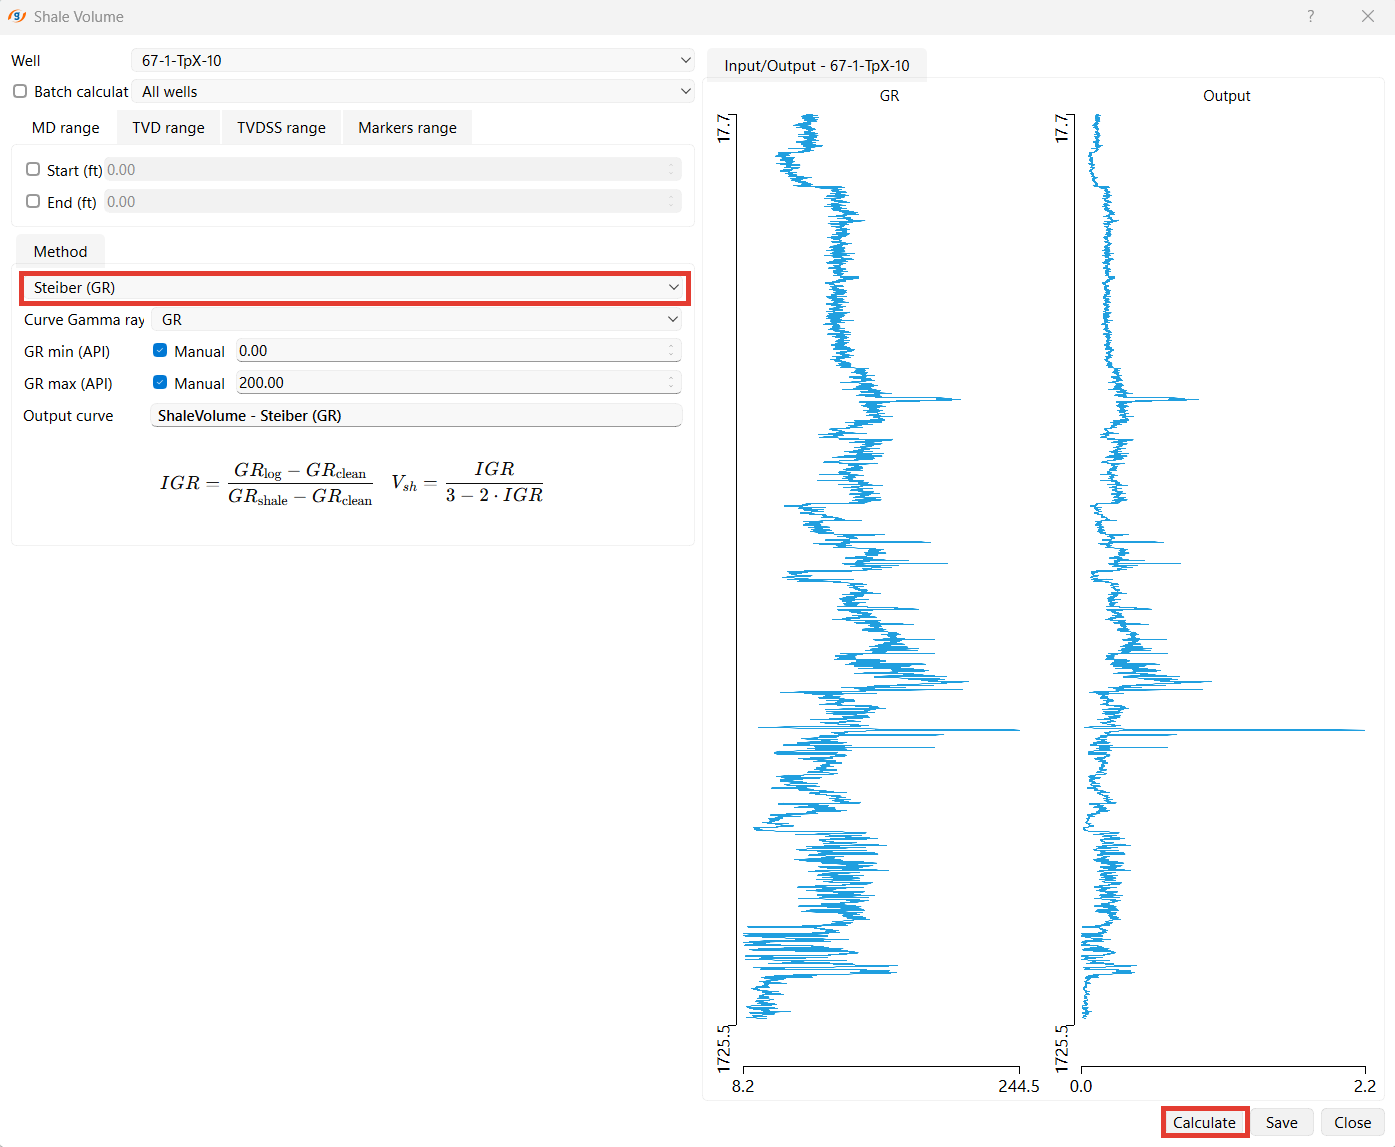Enable the Start (ft) checkbox

click(32, 169)
